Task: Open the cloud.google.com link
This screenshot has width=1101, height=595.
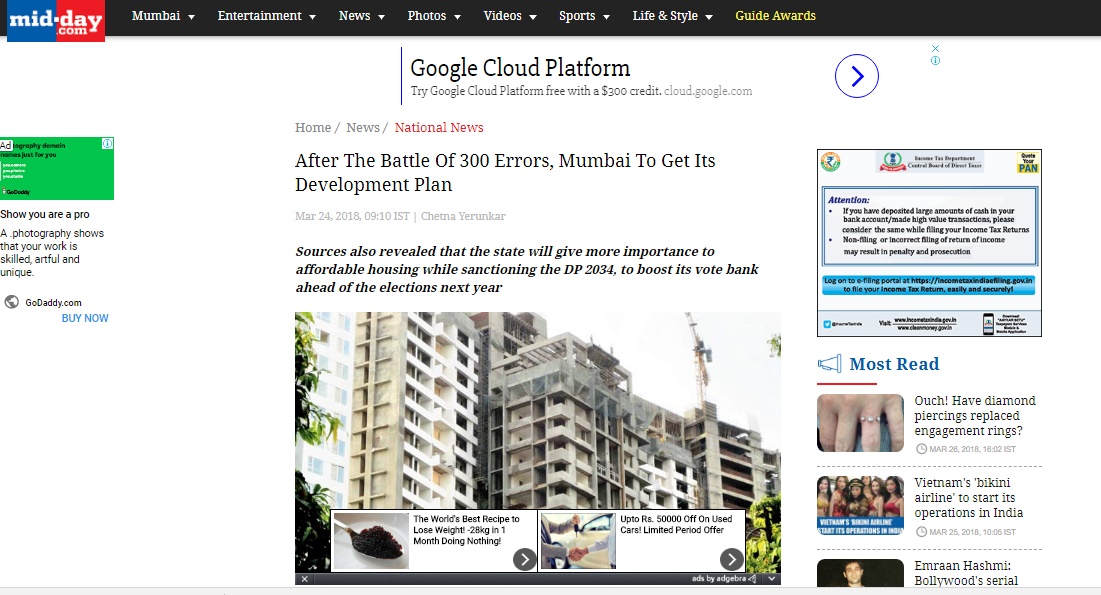Action: 708,91
